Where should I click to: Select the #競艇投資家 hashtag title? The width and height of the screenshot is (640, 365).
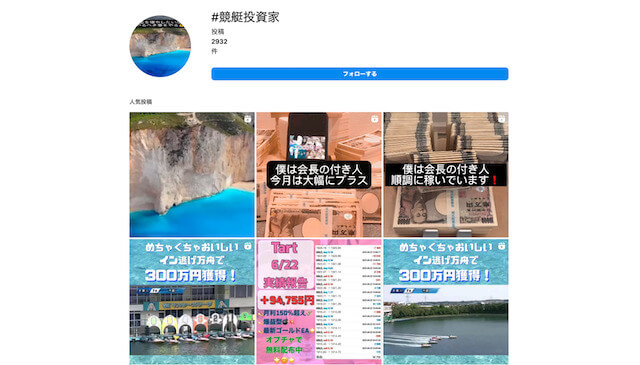pyautogui.click(x=245, y=17)
